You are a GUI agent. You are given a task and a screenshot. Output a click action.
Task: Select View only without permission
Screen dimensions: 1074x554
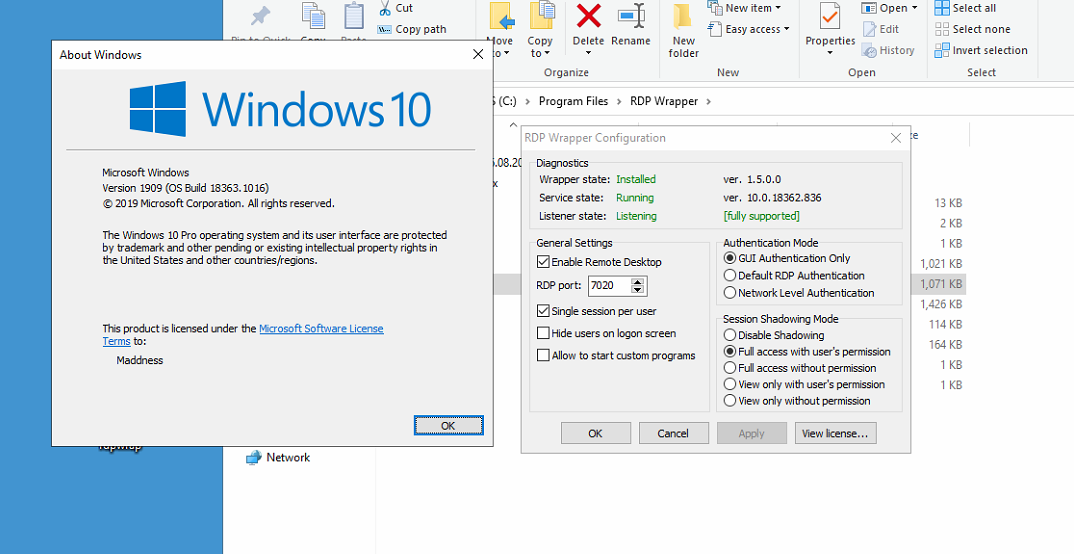tap(730, 401)
